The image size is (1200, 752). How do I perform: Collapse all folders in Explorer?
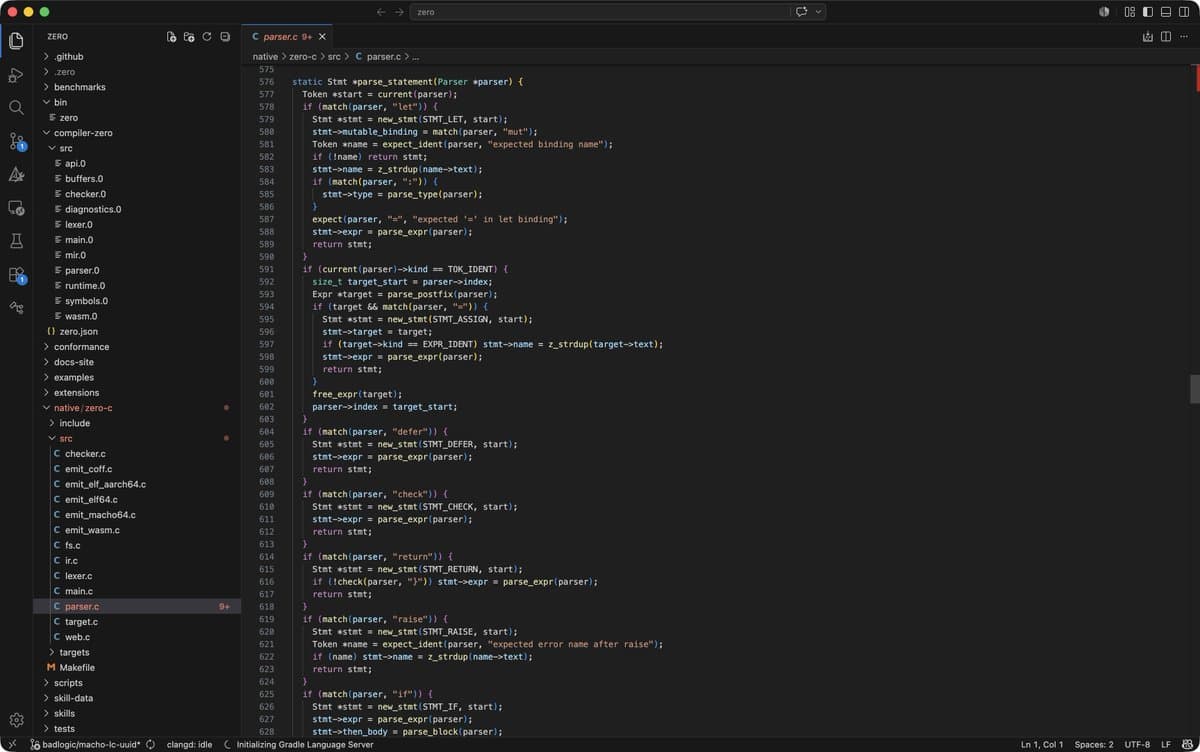225,37
